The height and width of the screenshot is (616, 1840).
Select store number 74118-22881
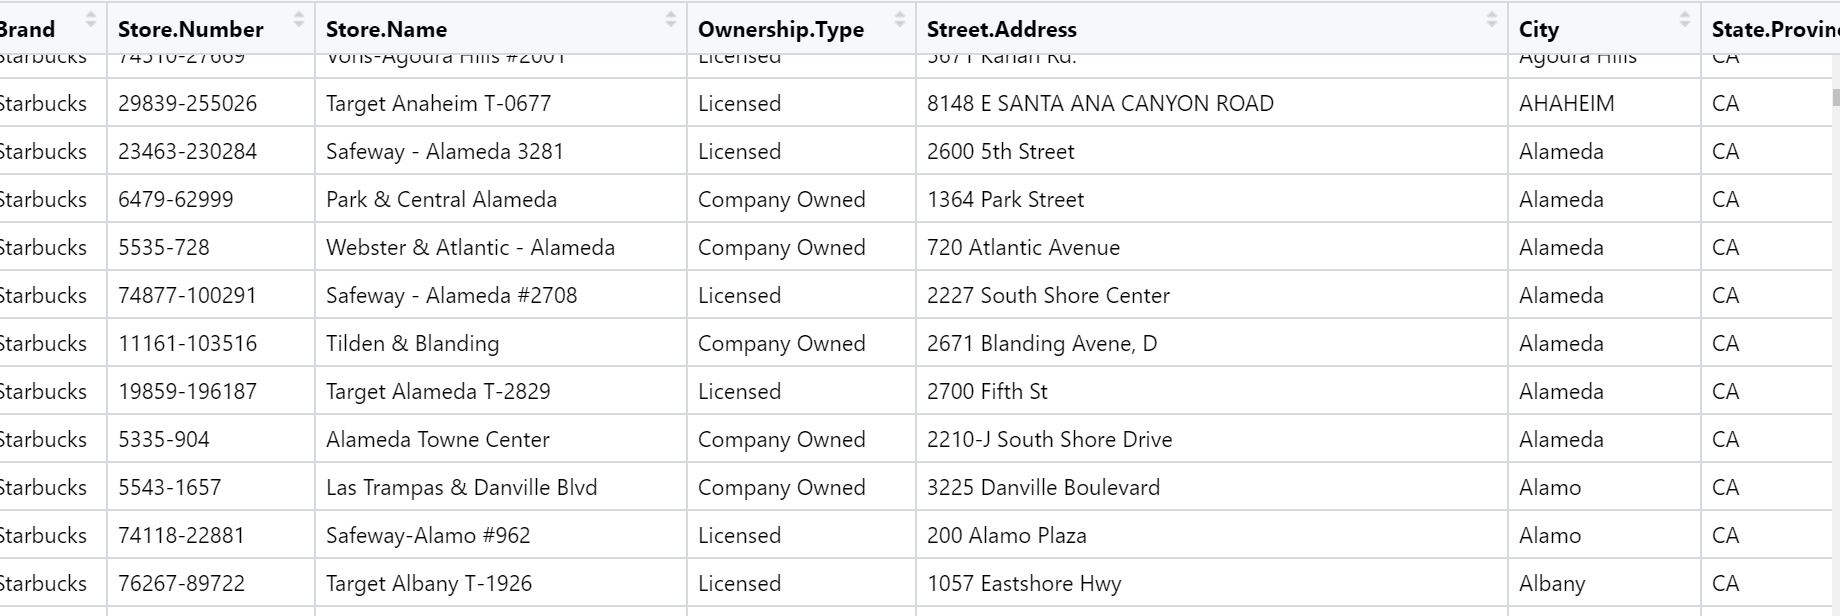[x=181, y=535]
